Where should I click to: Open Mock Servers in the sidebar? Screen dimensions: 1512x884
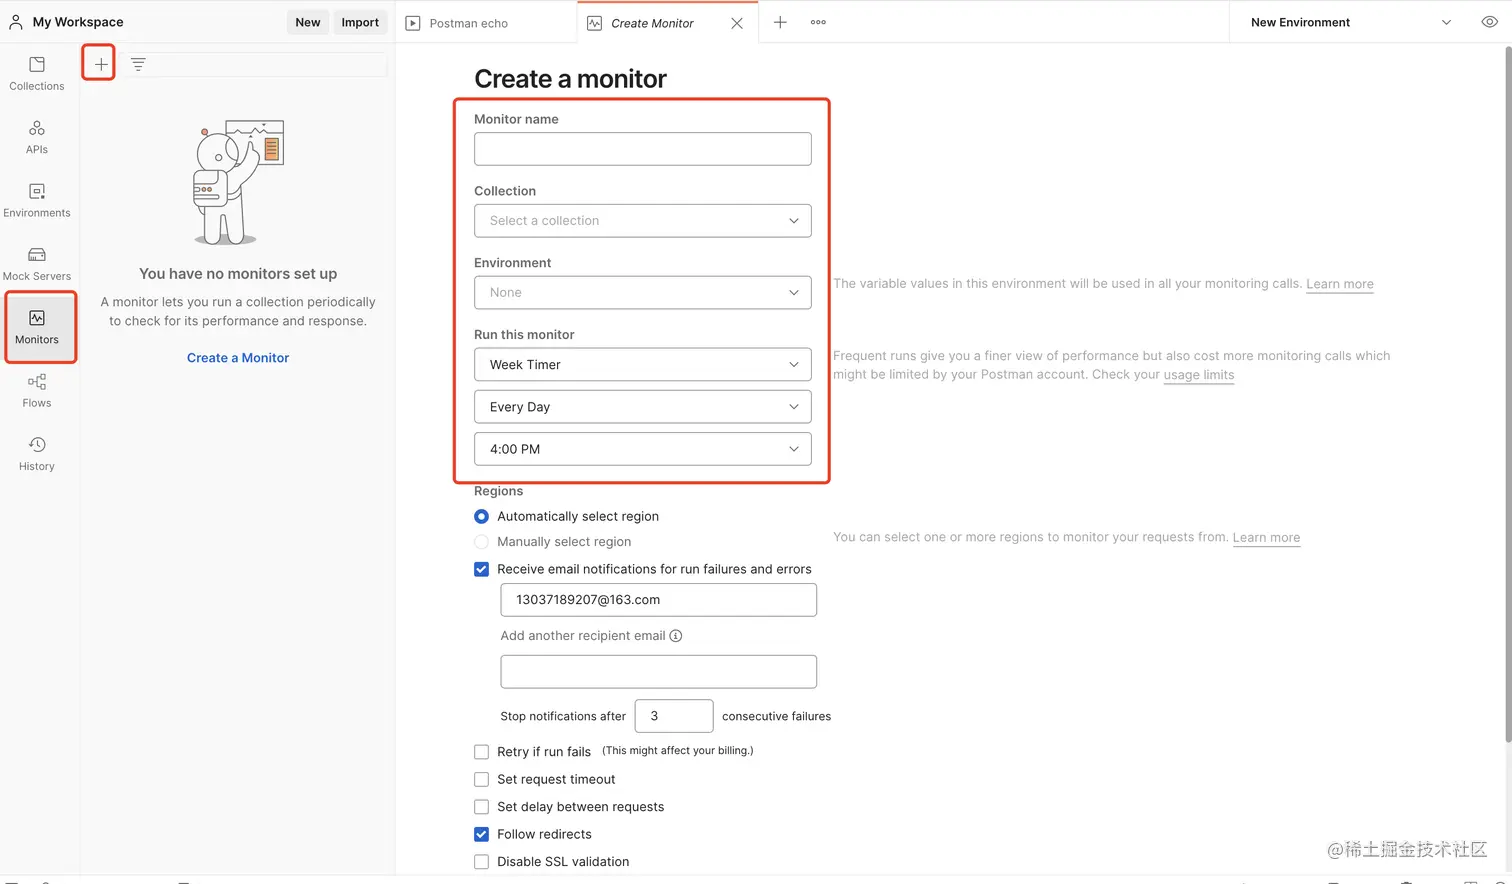click(37, 264)
